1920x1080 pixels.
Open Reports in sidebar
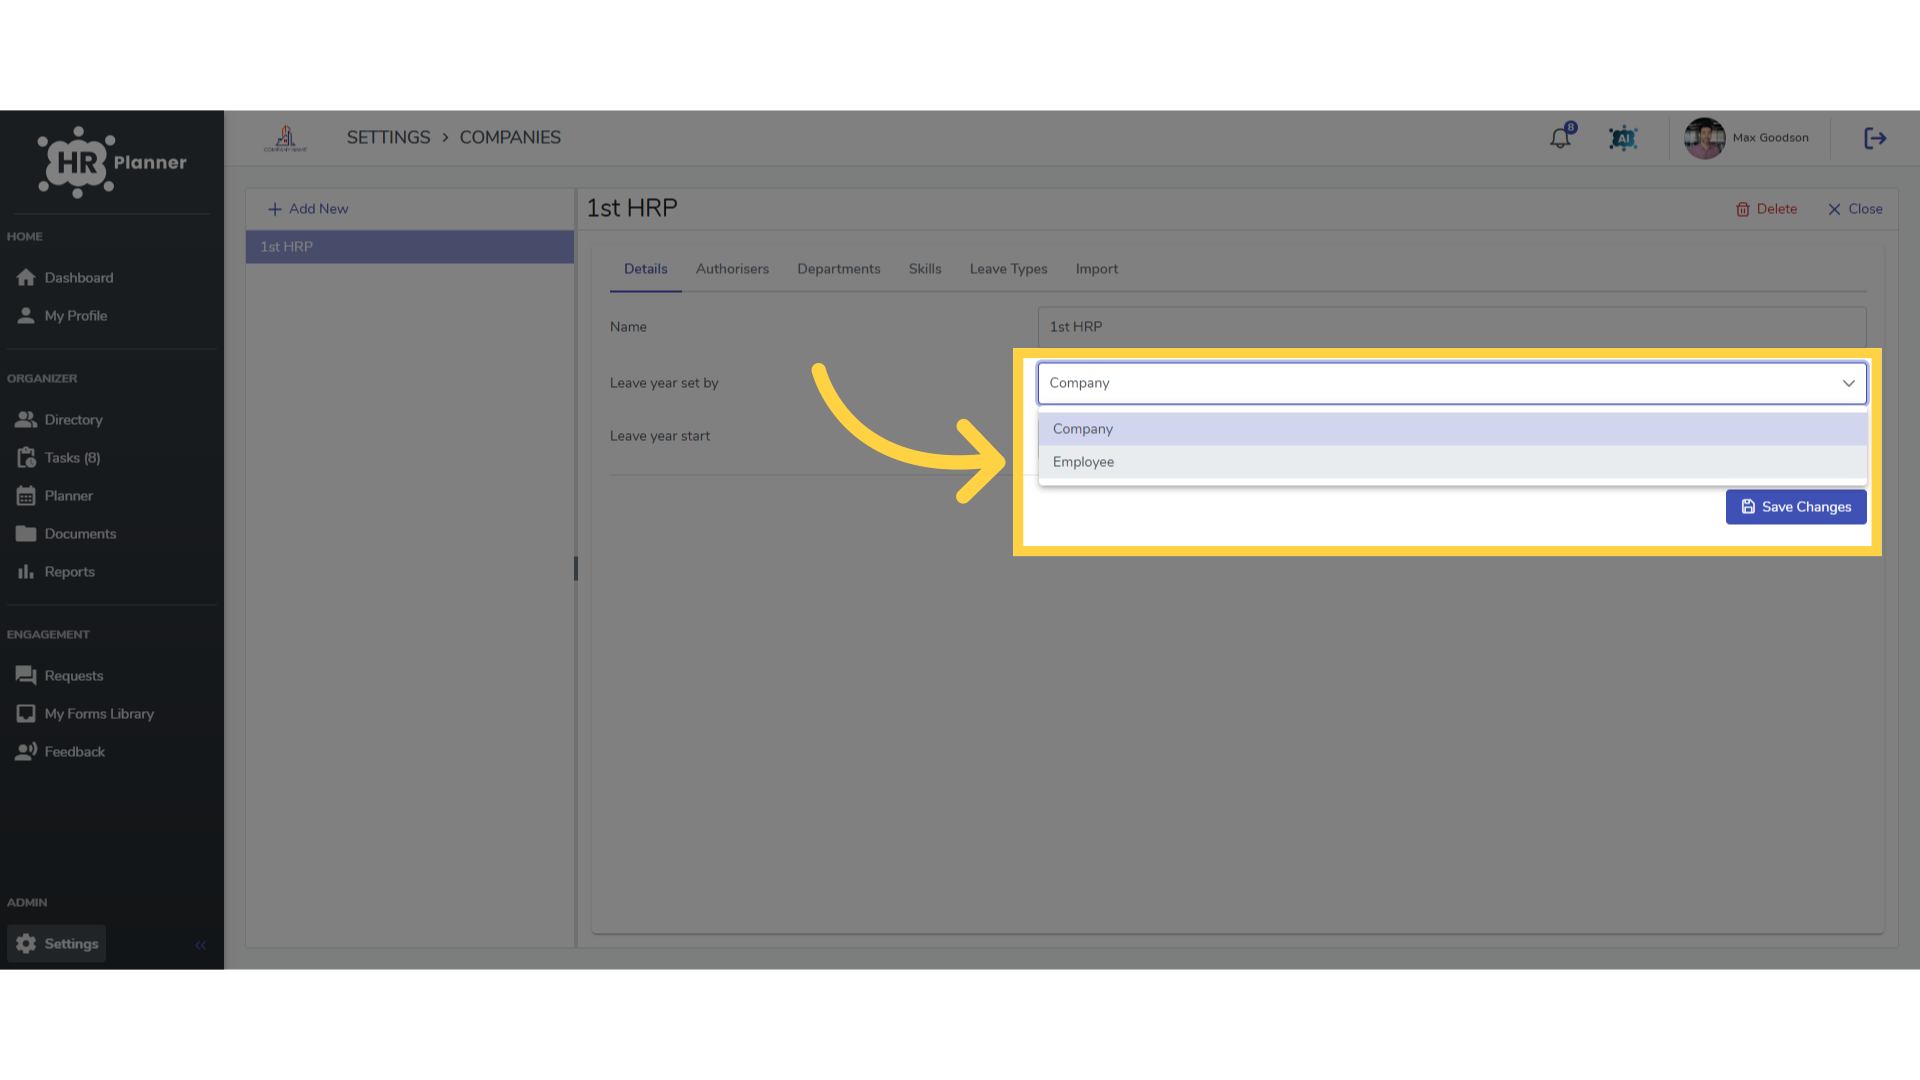(x=56, y=572)
